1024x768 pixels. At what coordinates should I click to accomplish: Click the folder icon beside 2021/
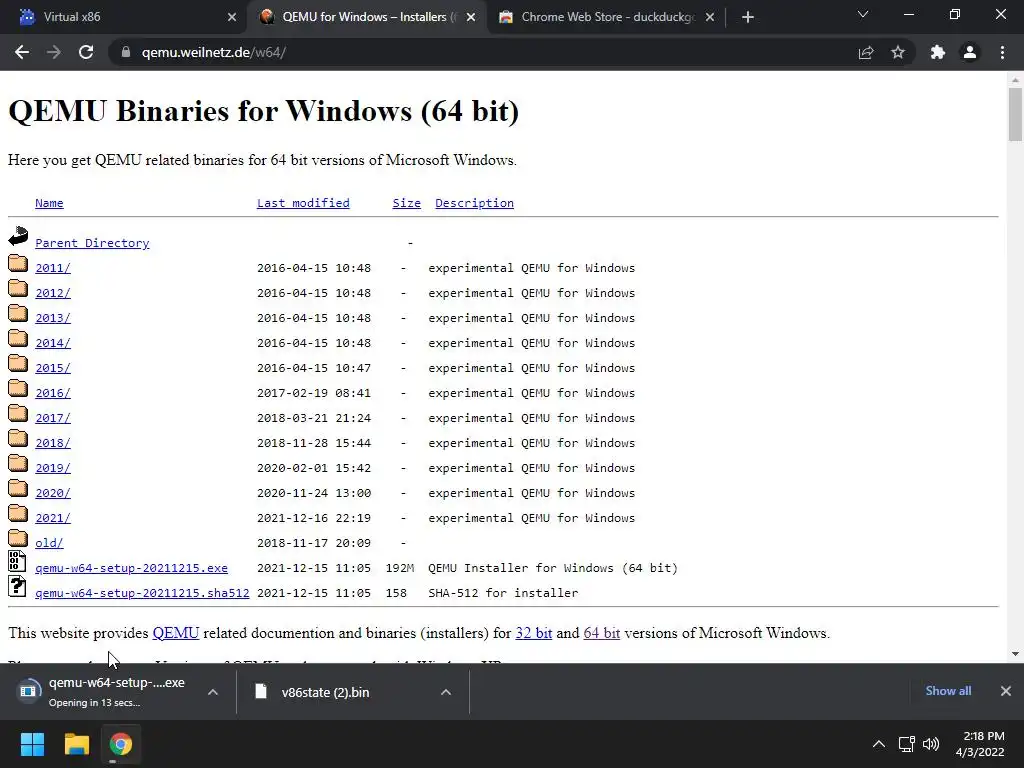click(x=18, y=513)
